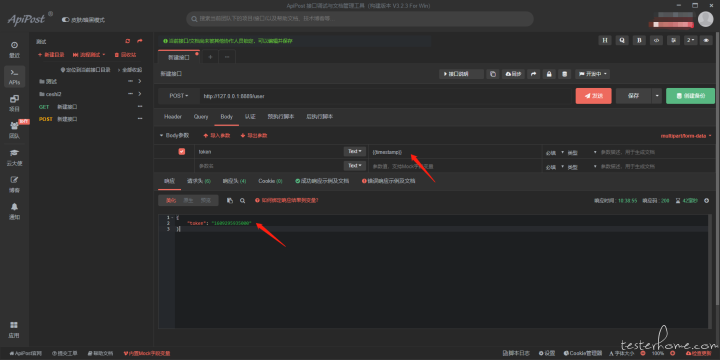720x360 pixels.
Task: Click the 新建目录 new folder button
Action: (x=51, y=55)
